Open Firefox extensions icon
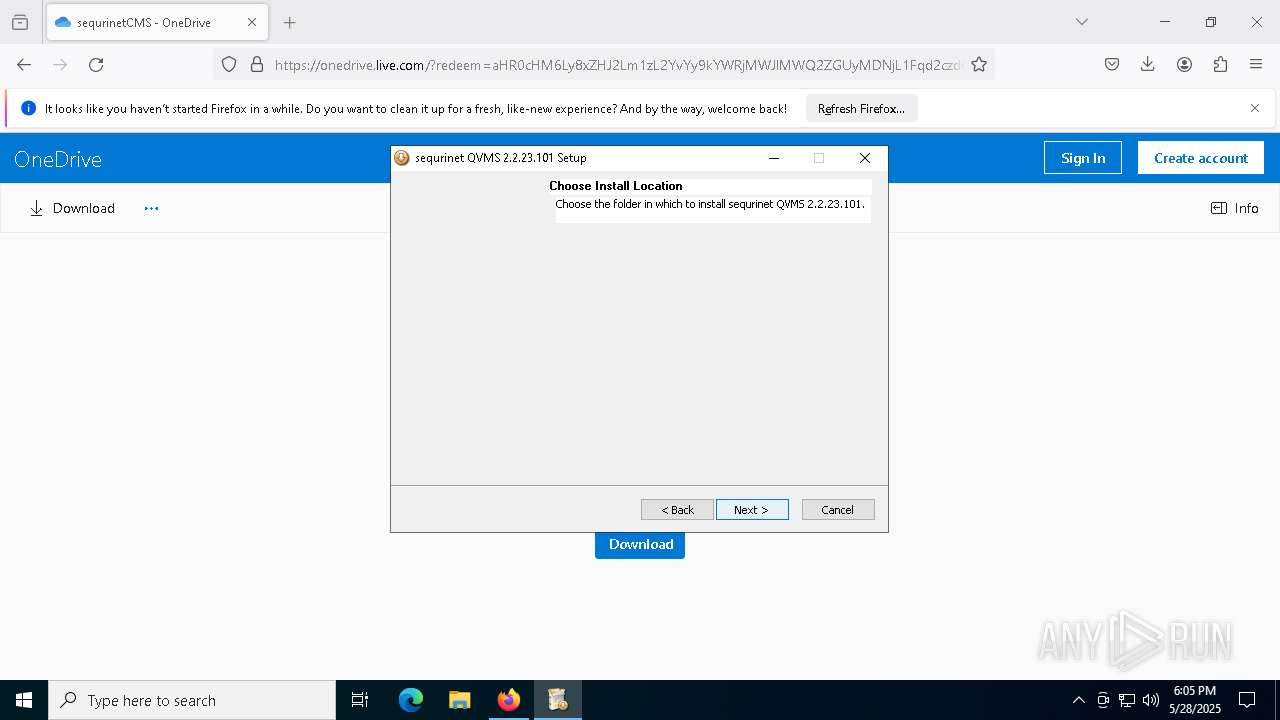1280x720 pixels. (x=1220, y=64)
